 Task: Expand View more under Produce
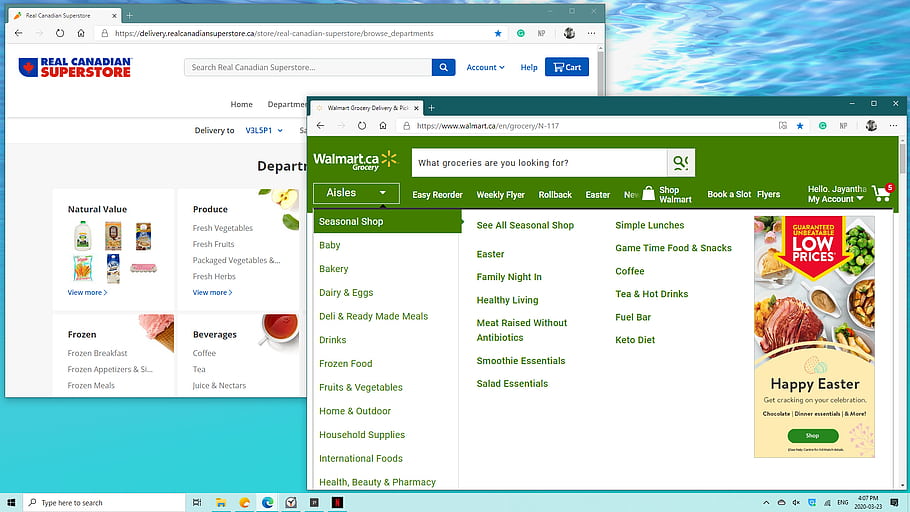click(212, 293)
